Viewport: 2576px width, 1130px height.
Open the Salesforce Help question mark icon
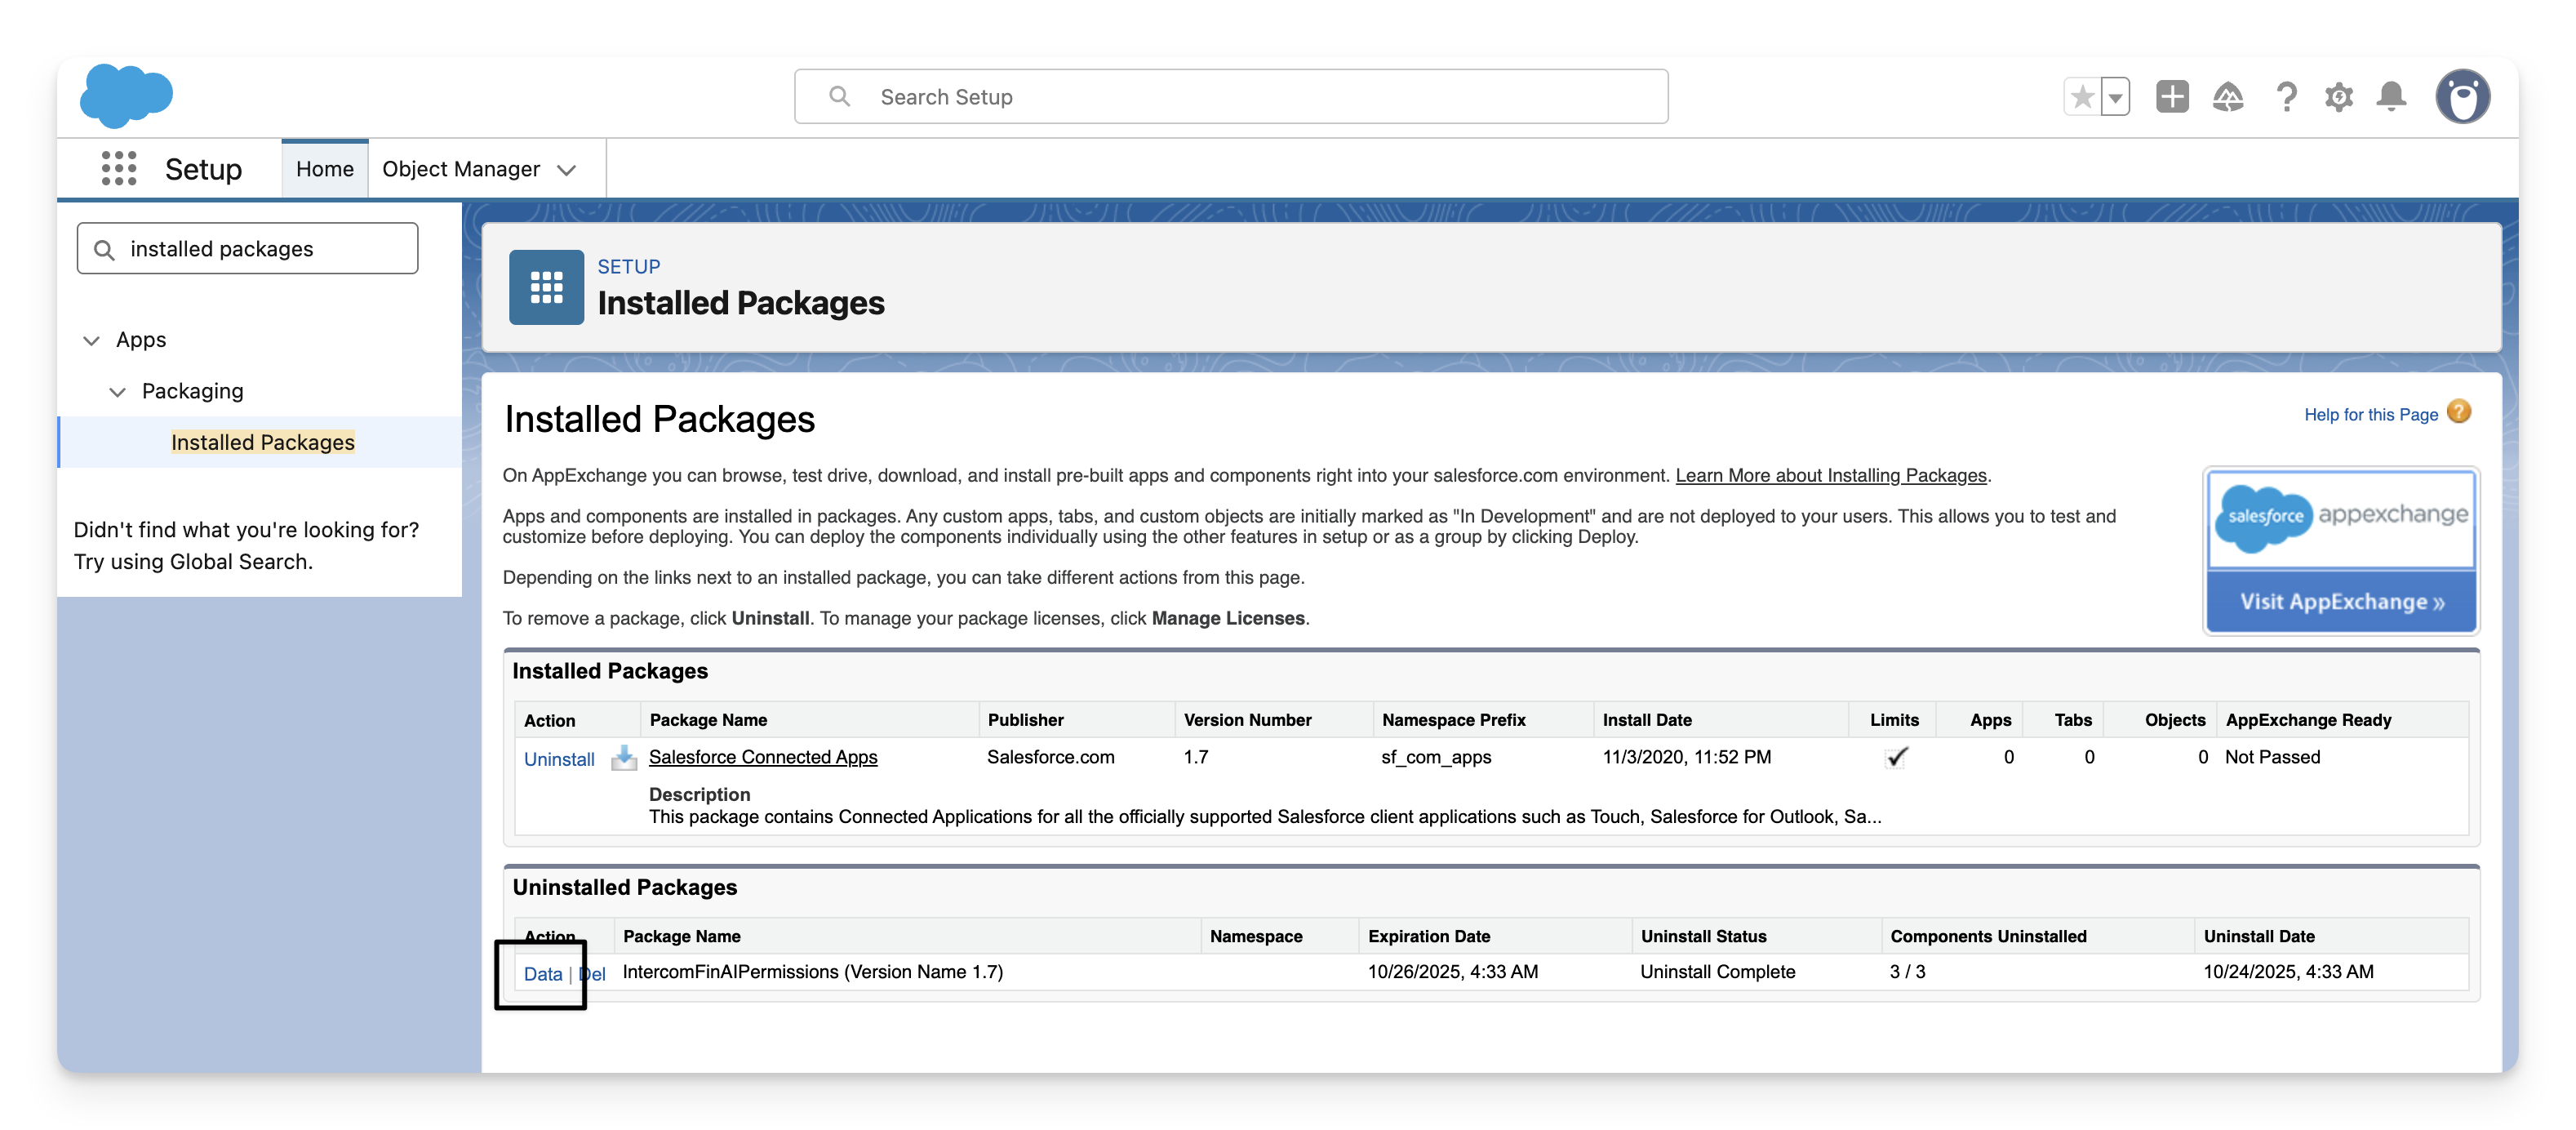click(2286, 97)
